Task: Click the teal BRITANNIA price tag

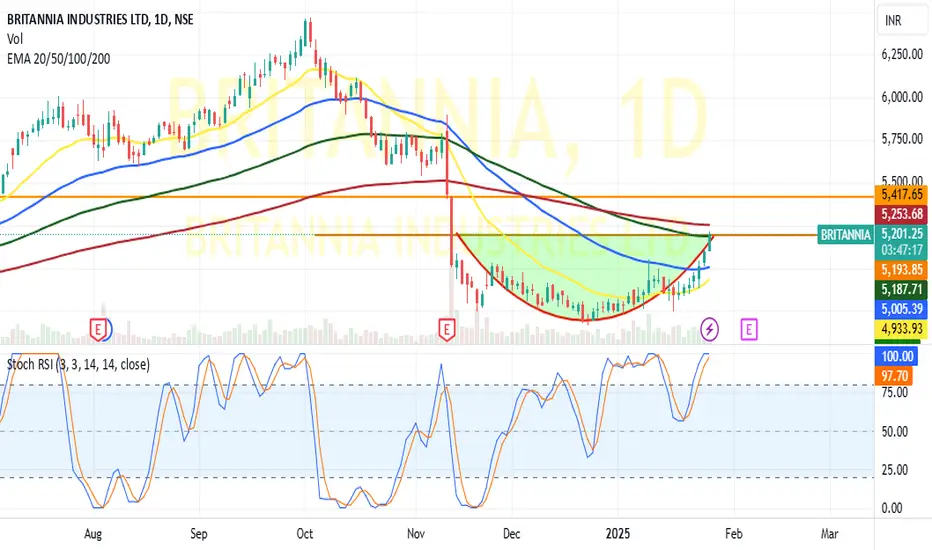Action: pyautogui.click(x=845, y=235)
